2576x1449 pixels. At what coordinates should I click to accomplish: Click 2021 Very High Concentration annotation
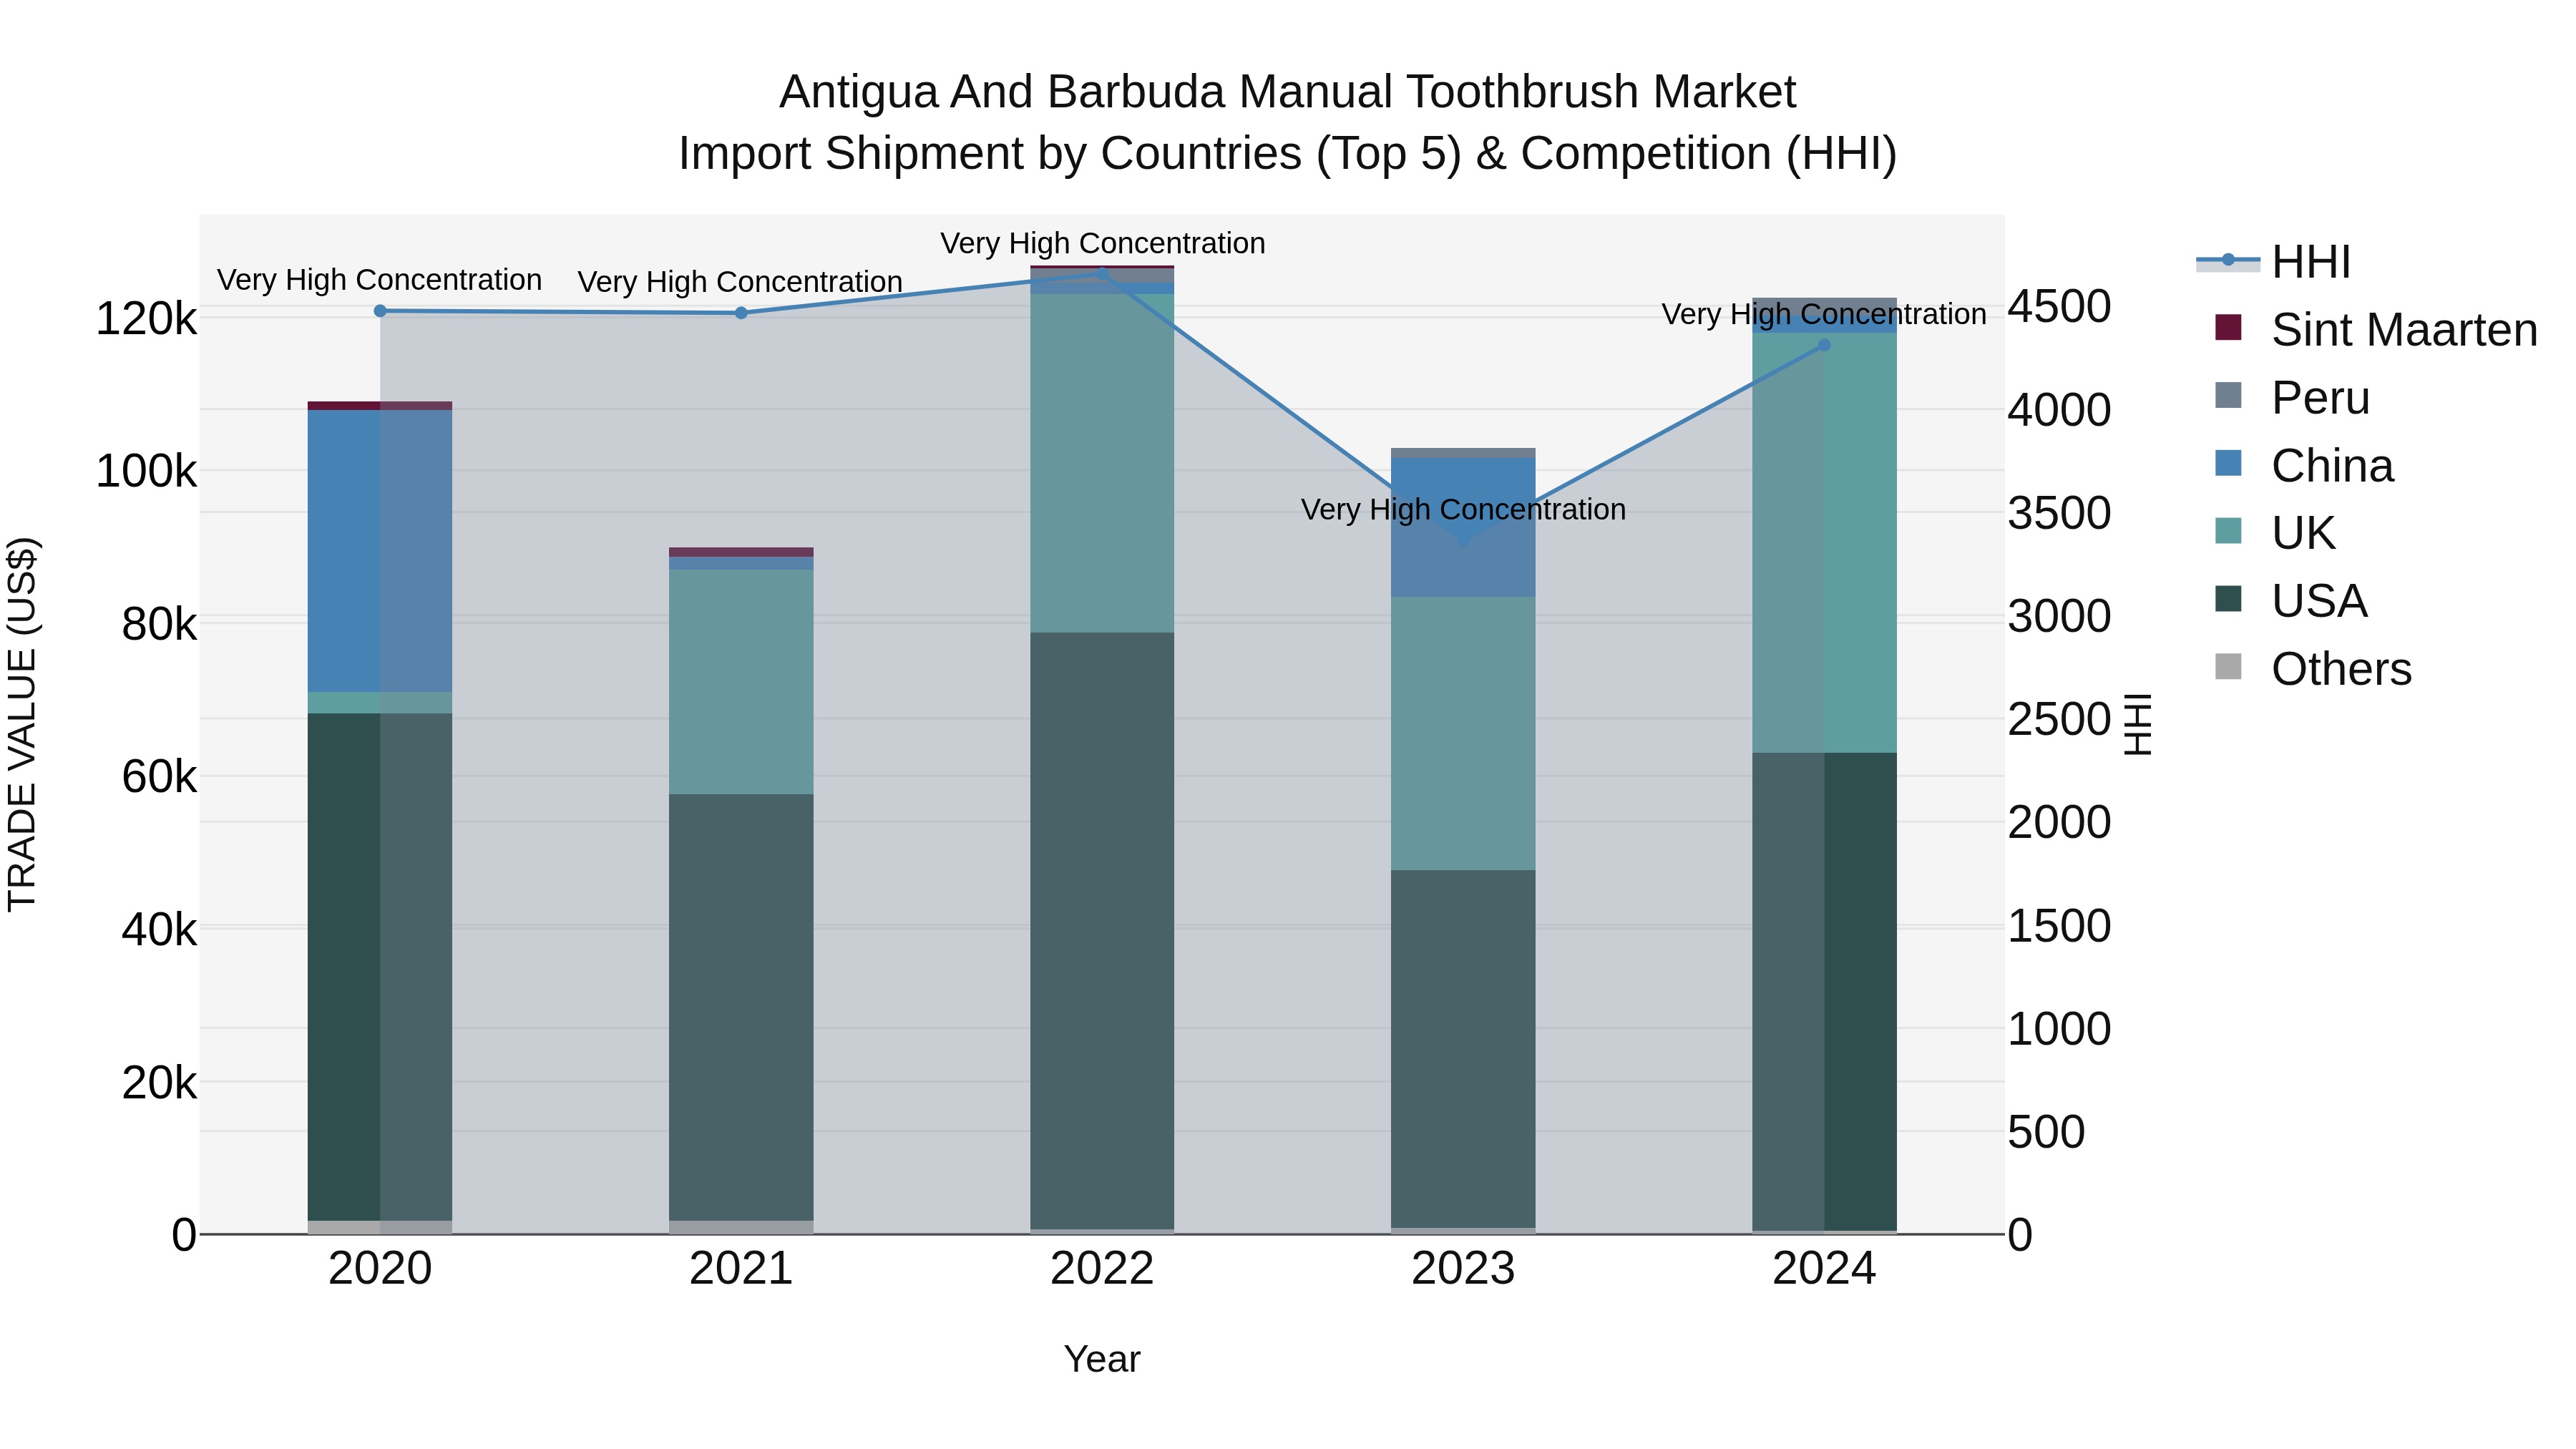tap(741, 282)
